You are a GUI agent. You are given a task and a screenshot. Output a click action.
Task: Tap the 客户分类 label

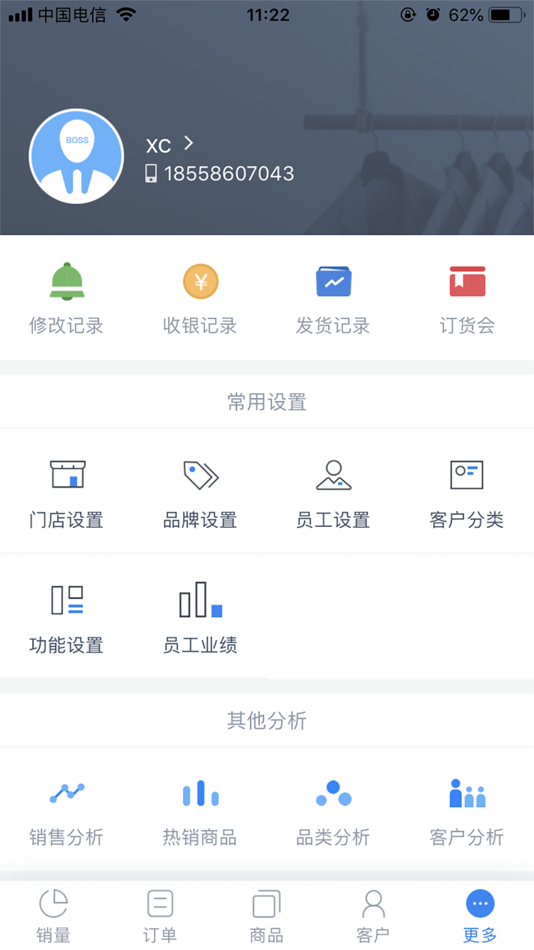pos(467,520)
